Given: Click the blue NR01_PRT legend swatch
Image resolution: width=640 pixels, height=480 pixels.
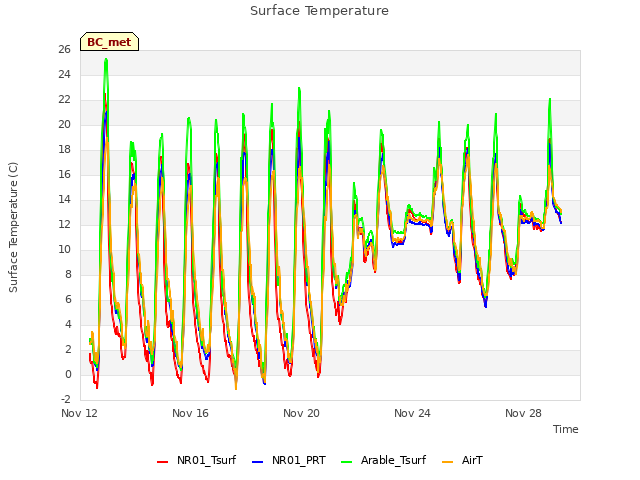Looking at the screenshot, I should 258,462.
